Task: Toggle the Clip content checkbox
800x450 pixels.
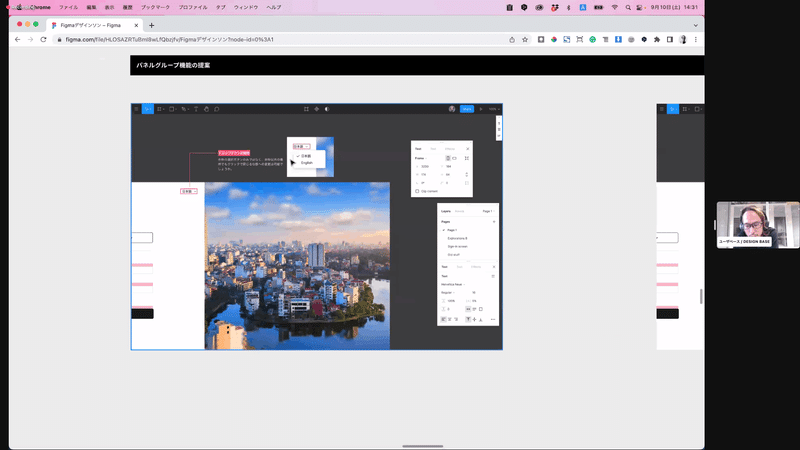Action: tap(417, 191)
